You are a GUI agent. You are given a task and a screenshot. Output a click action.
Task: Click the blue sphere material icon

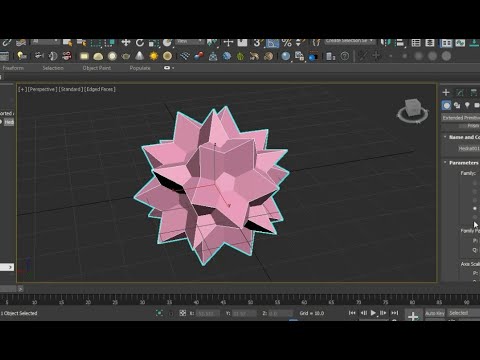[x=286, y=56]
